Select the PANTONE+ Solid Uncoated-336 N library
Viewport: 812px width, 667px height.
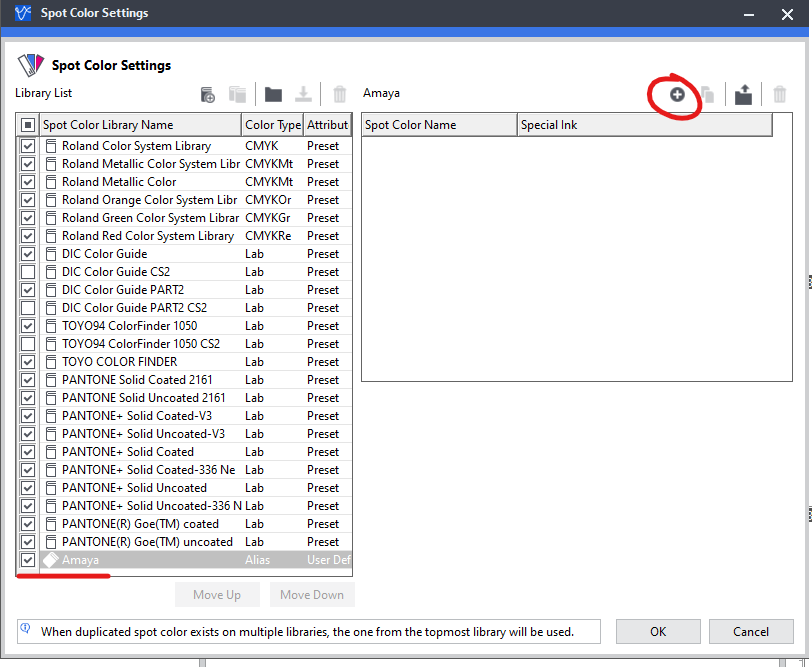click(x=151, y=506)
